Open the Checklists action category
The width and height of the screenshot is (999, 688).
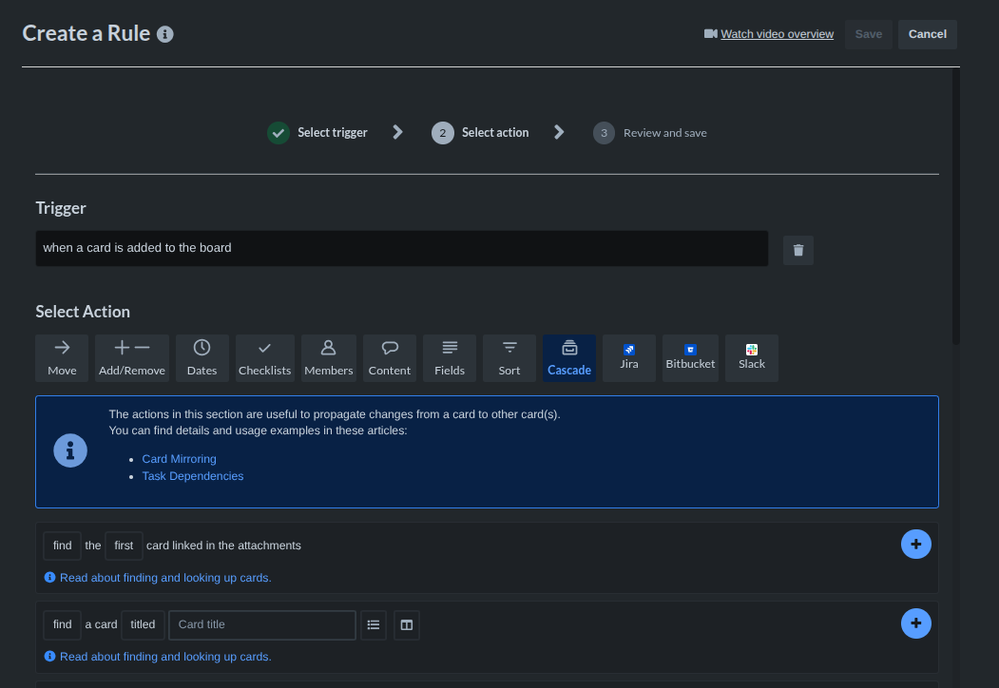[264, 357]
